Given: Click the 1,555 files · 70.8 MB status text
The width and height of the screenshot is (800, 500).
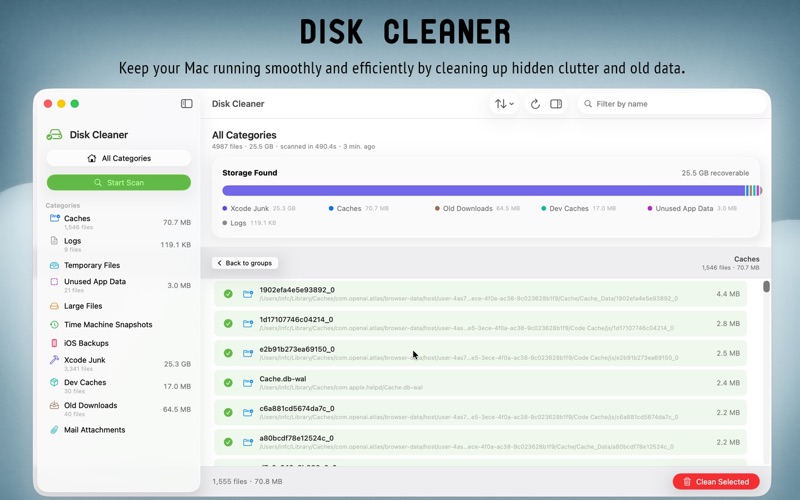Looking at the screenshot, I should [x=247, y=482].
